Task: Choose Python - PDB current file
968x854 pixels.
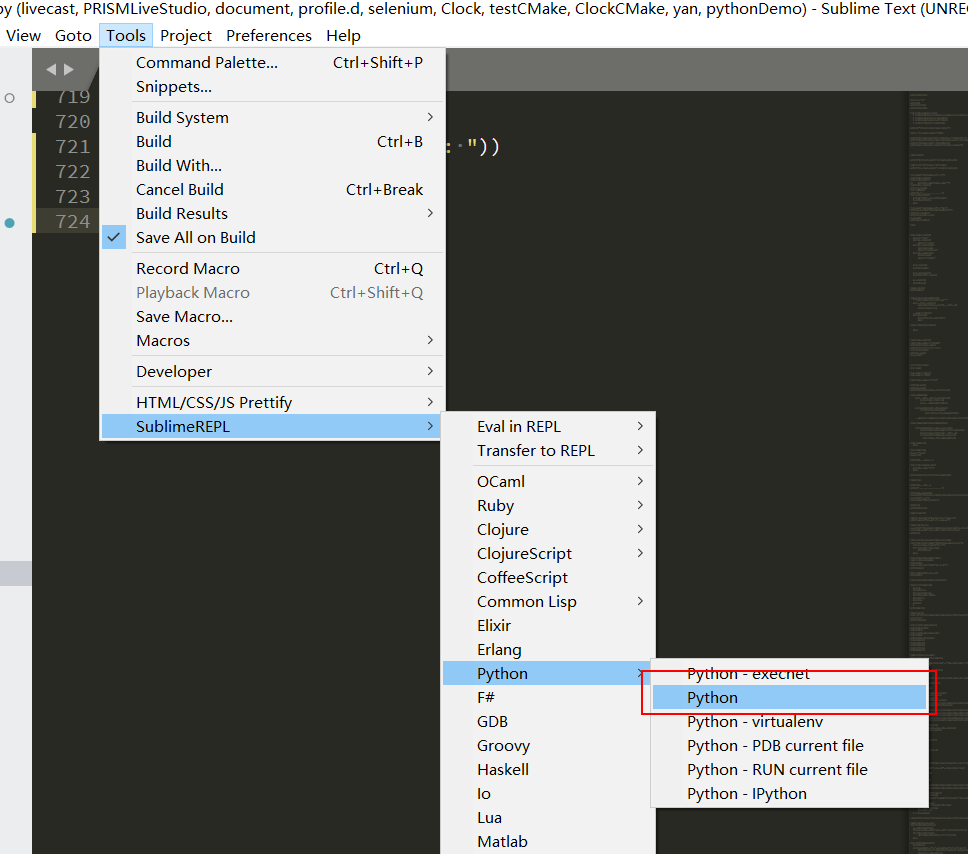Action: click(790, 745)
